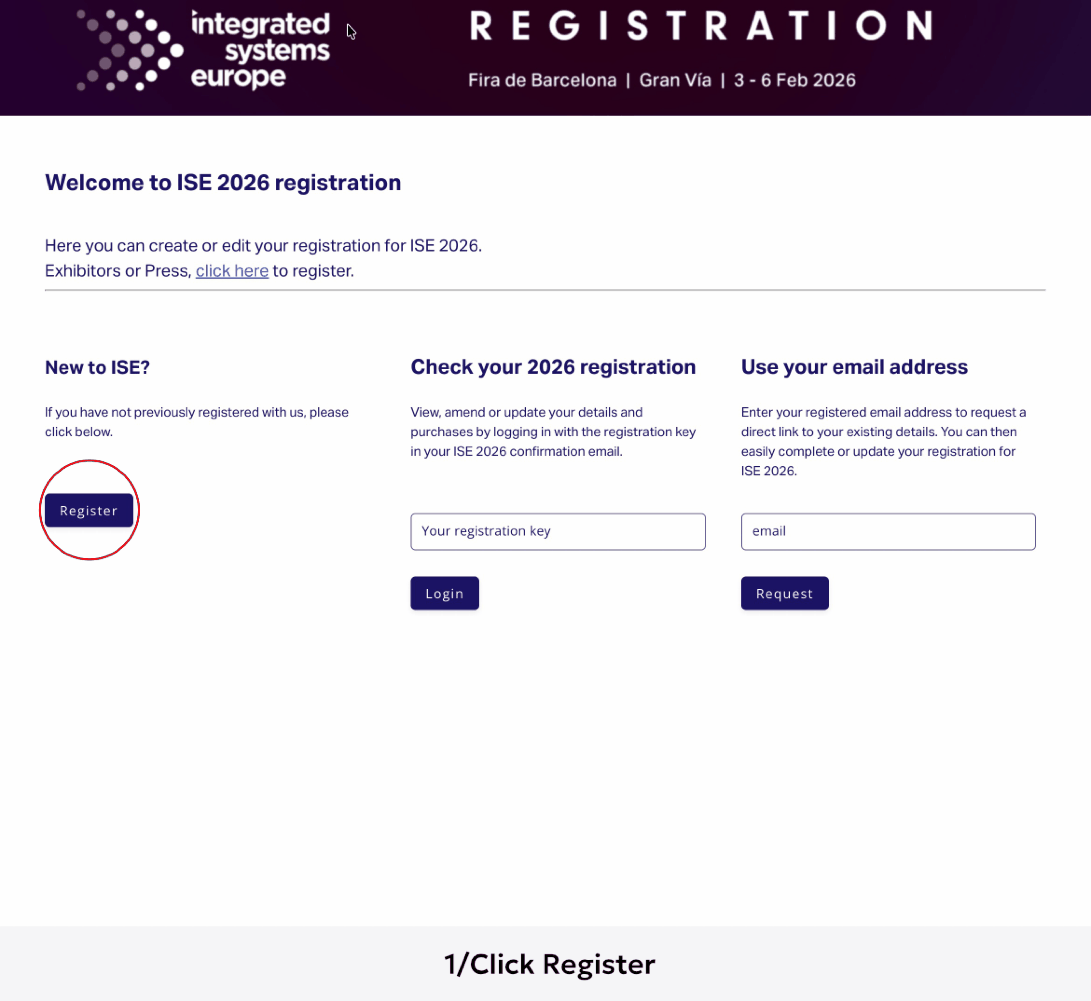Focus the email input field
The height and width of the screenshot is (1001, 1091).
coord(888,531)
